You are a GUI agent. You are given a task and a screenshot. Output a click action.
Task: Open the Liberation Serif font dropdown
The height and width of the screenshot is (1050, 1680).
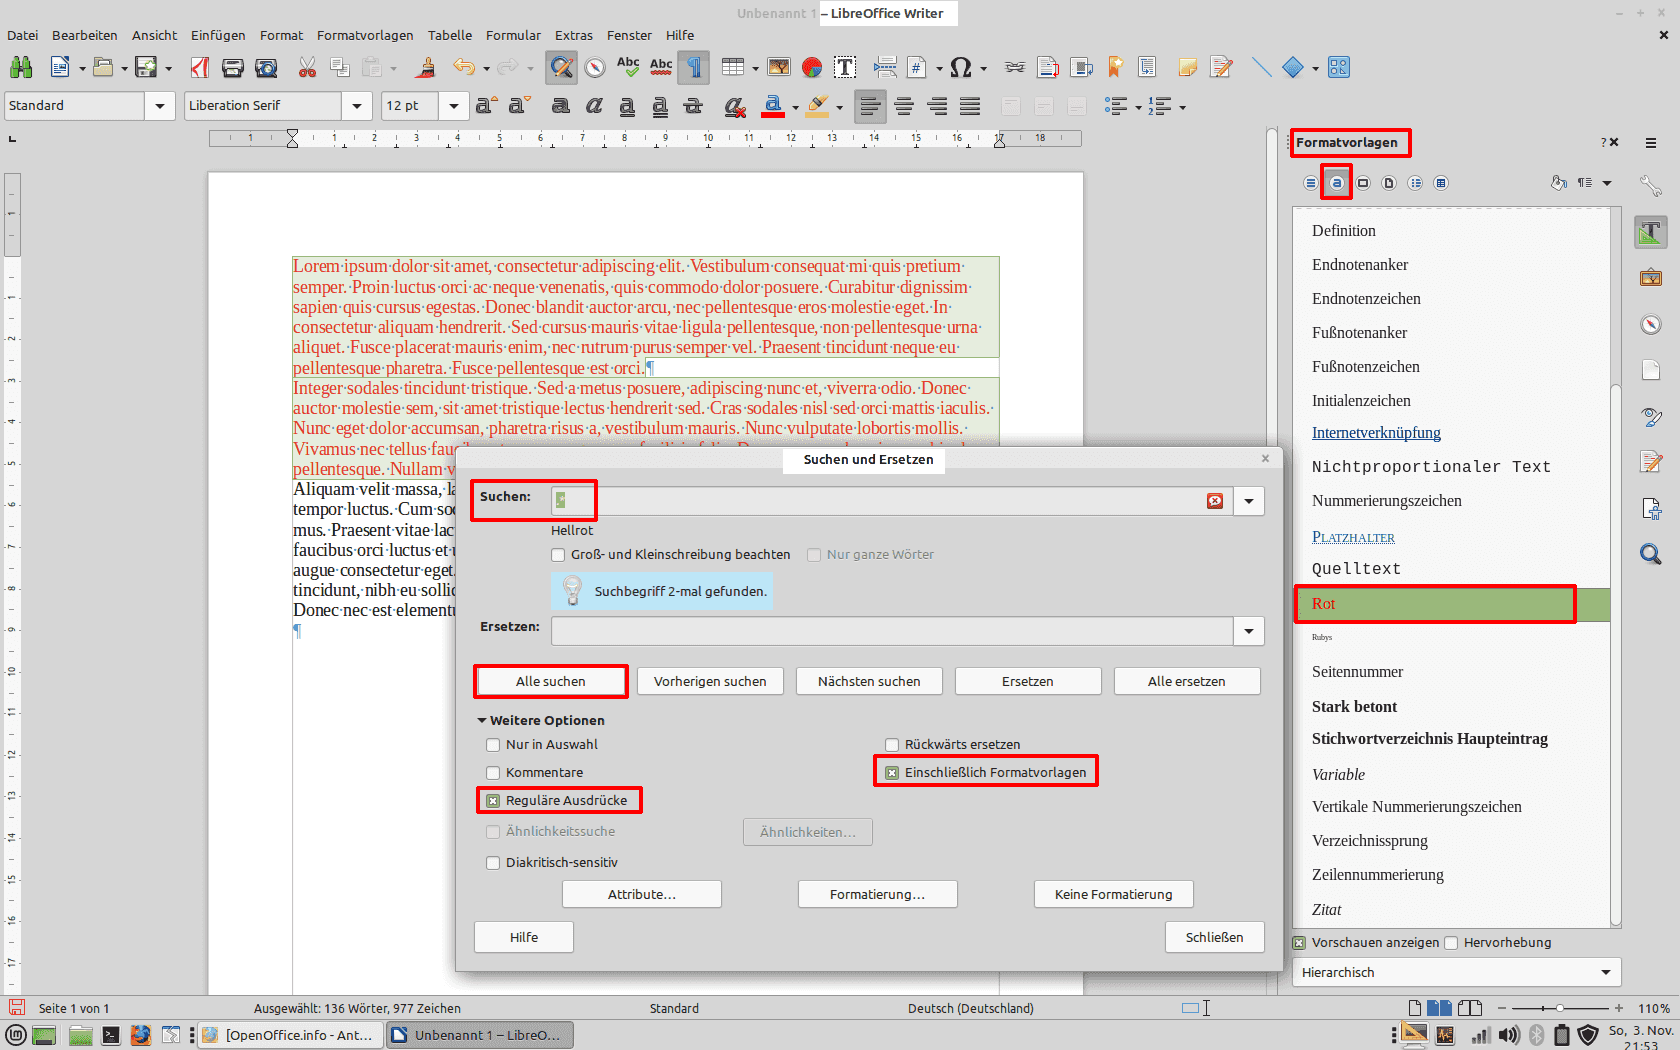pos(357,106)
